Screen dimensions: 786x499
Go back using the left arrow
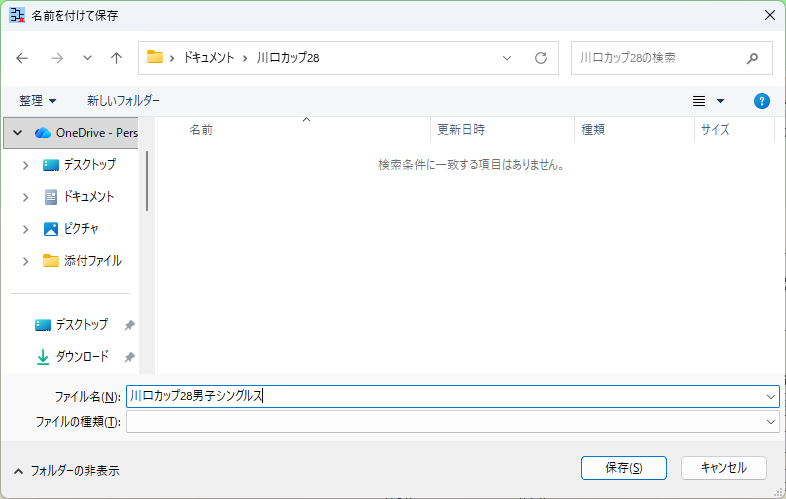point(22,58)
